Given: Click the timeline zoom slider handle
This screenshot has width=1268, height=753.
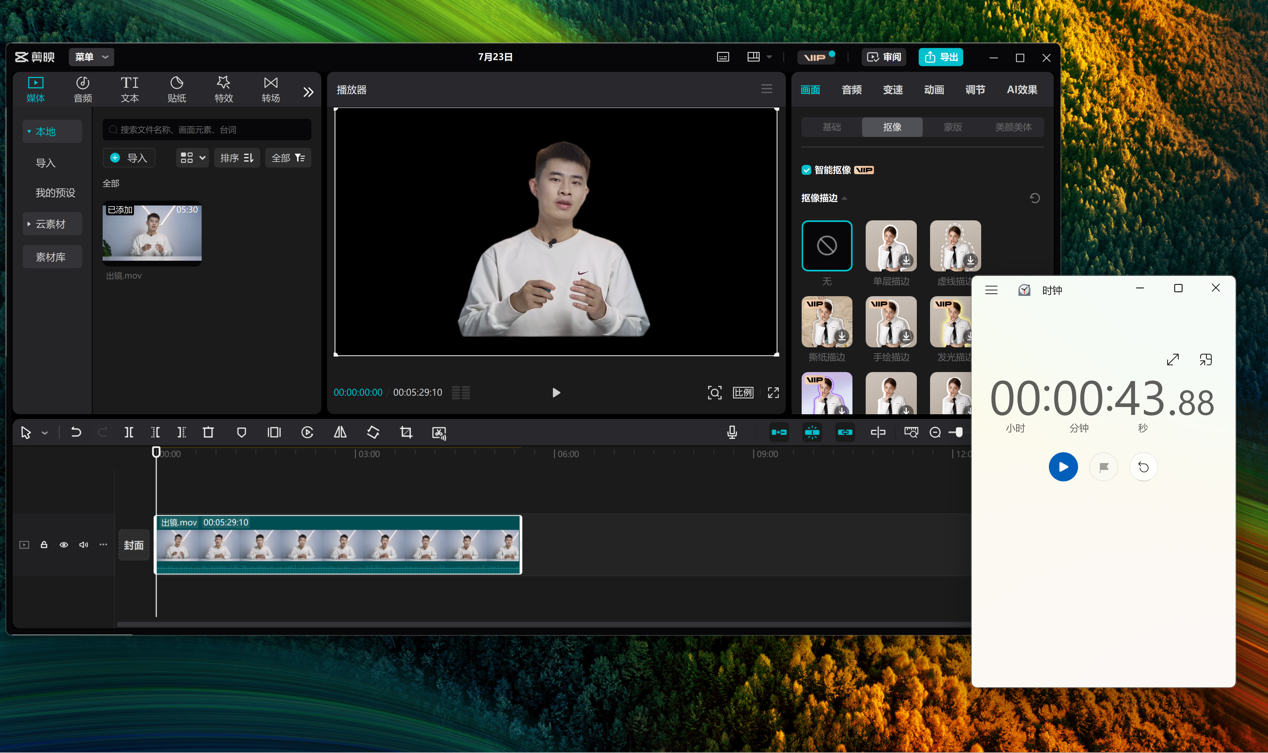Looking at the screenshot, I should click(958, 433).
